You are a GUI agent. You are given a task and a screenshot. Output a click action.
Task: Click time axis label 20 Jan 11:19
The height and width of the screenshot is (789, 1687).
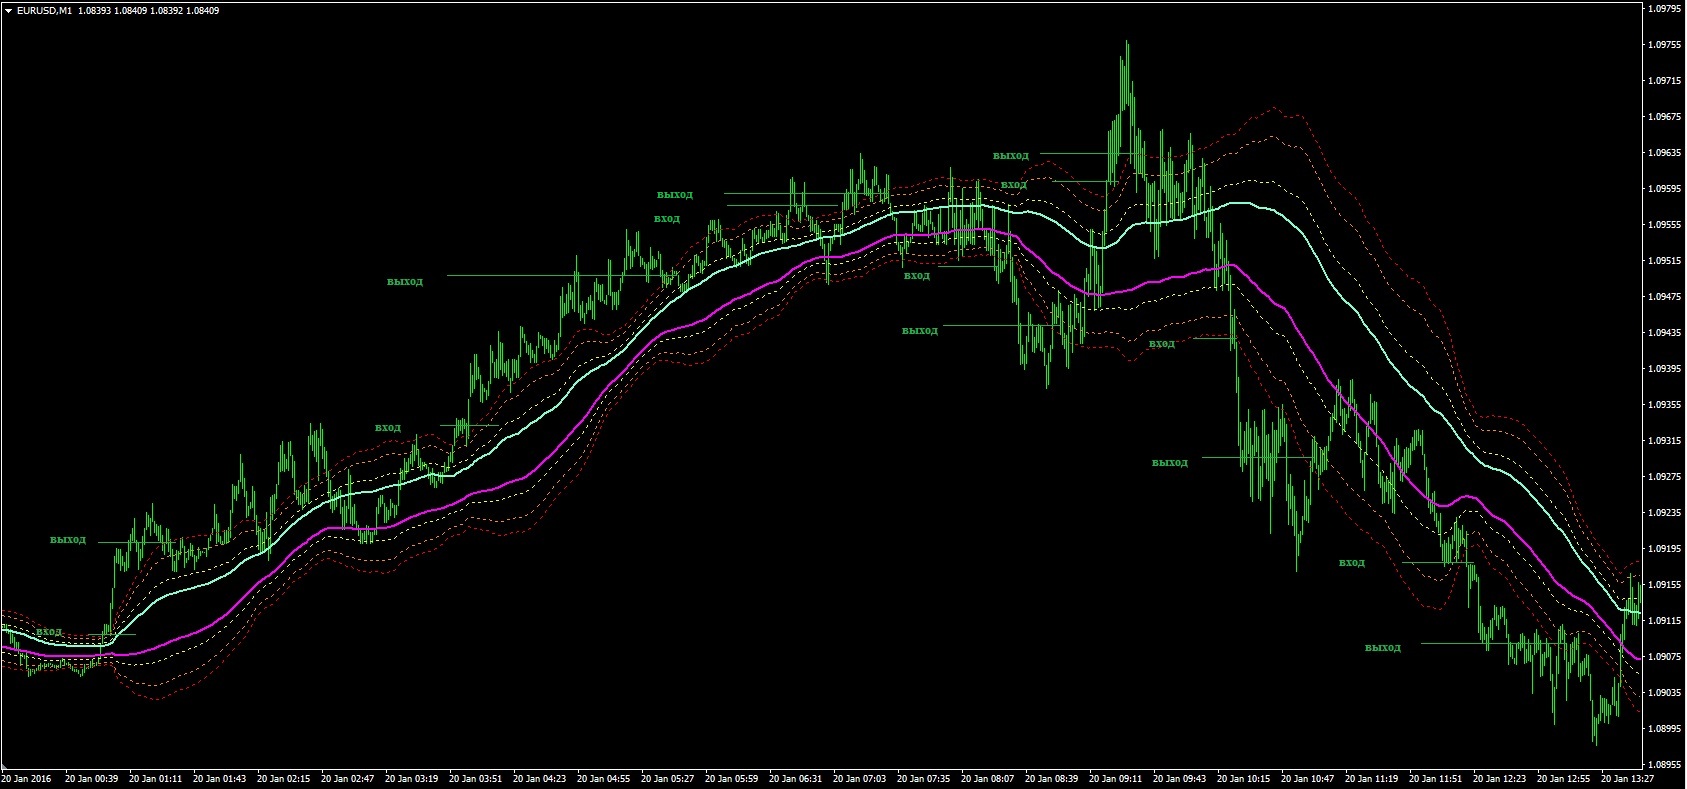1371,778
